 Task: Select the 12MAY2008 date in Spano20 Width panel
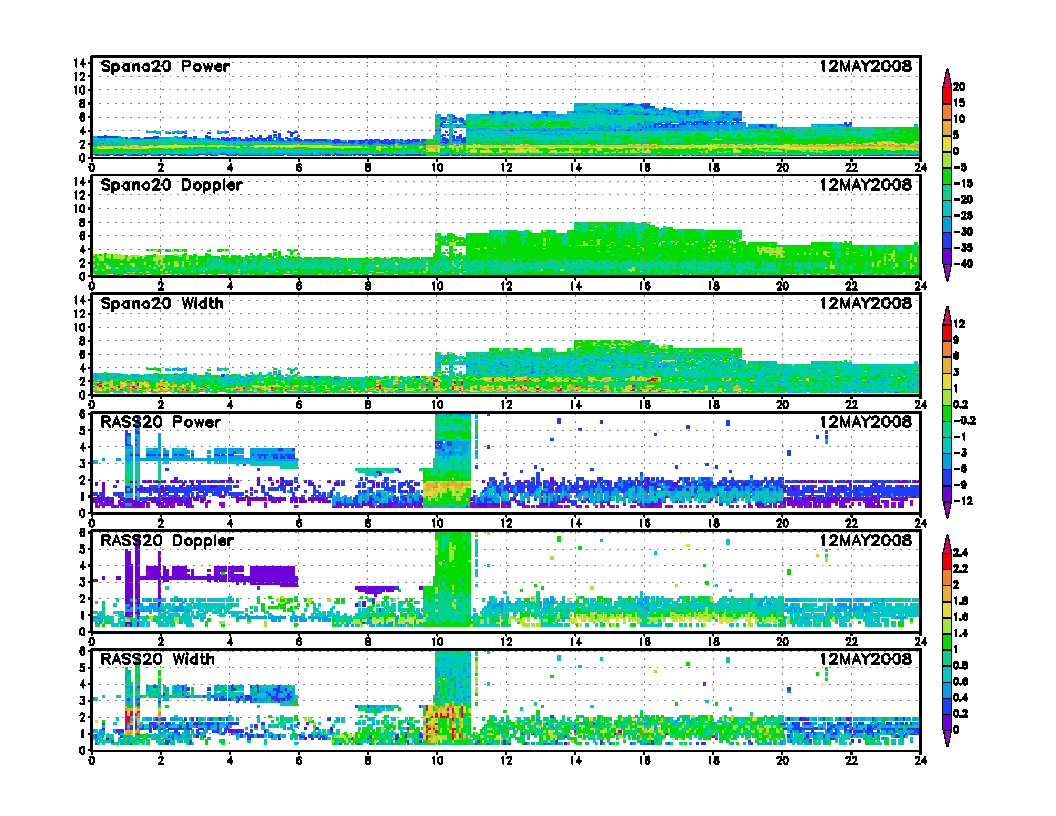click(865, 303)
